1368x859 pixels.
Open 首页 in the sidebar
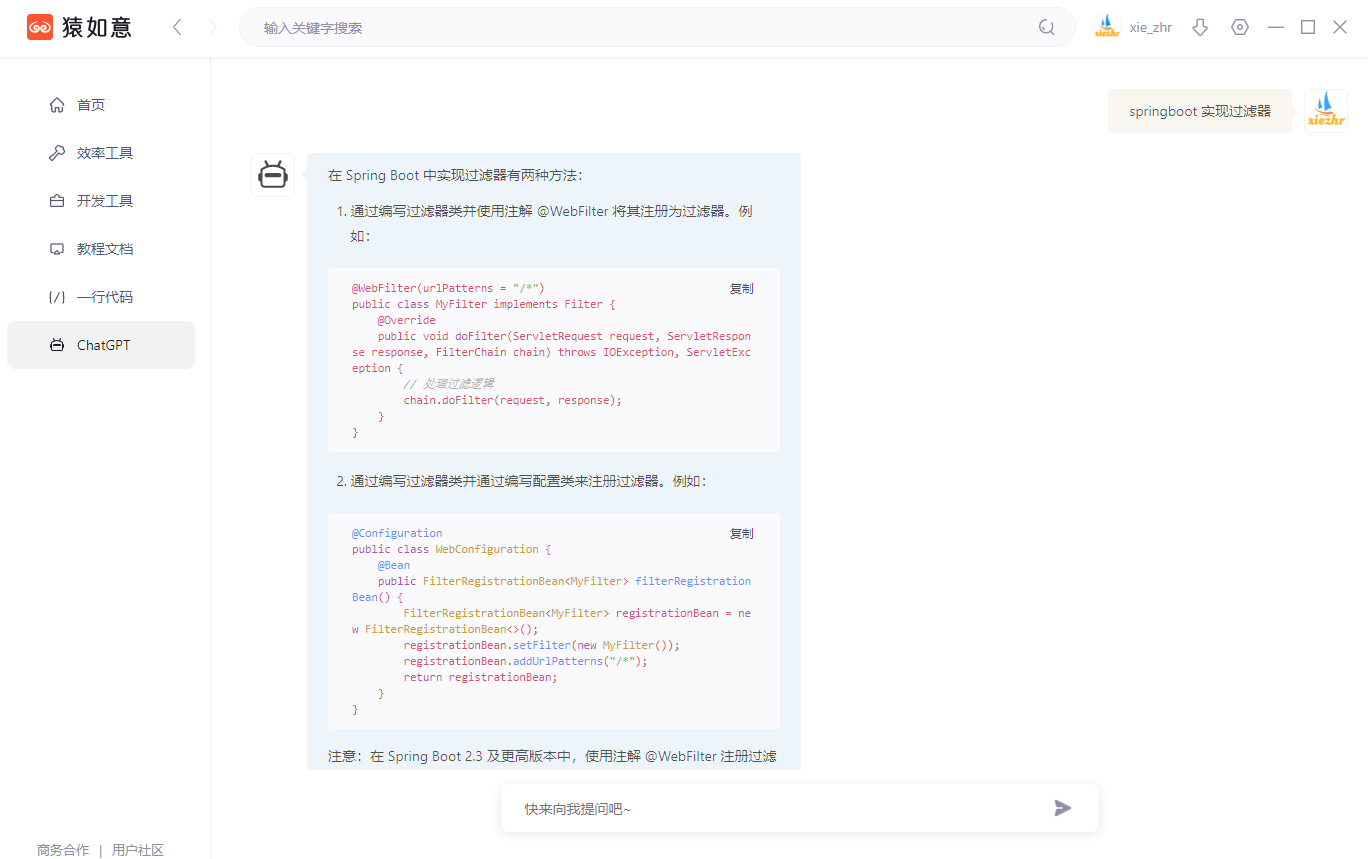point(91,105)
